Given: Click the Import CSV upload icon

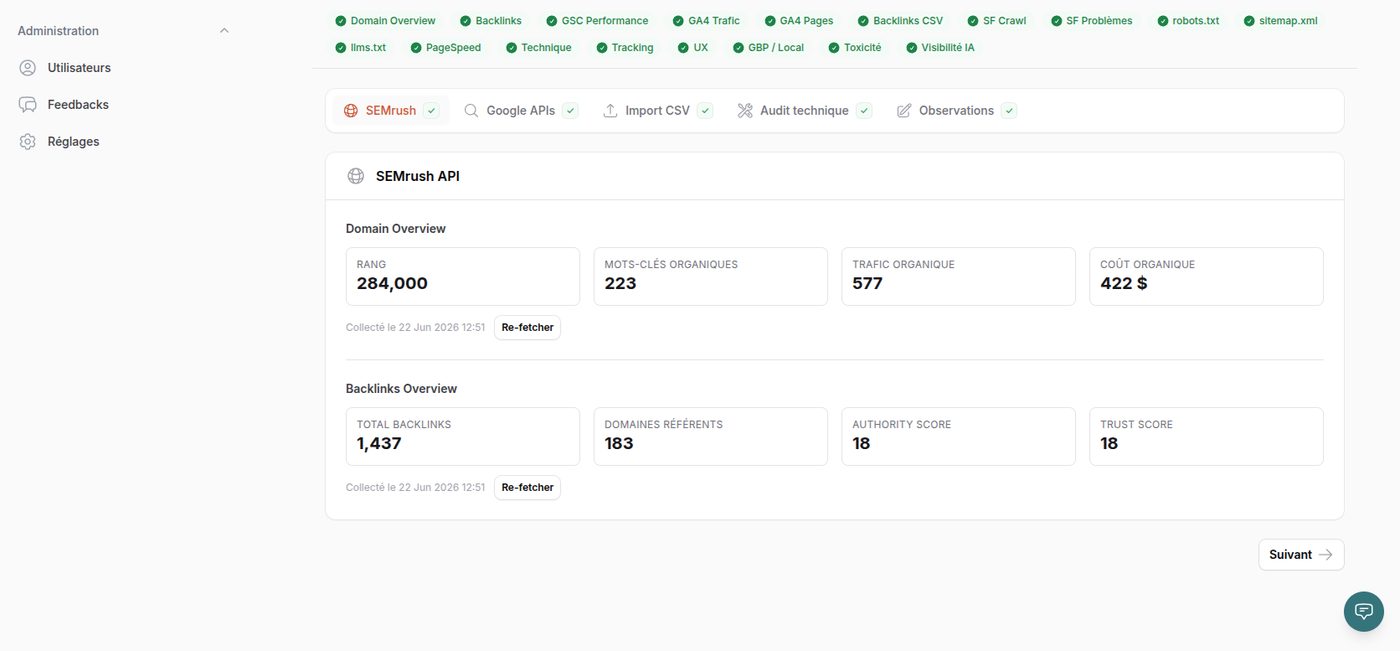Looking at the screenshot, I should tap(610, 111).
